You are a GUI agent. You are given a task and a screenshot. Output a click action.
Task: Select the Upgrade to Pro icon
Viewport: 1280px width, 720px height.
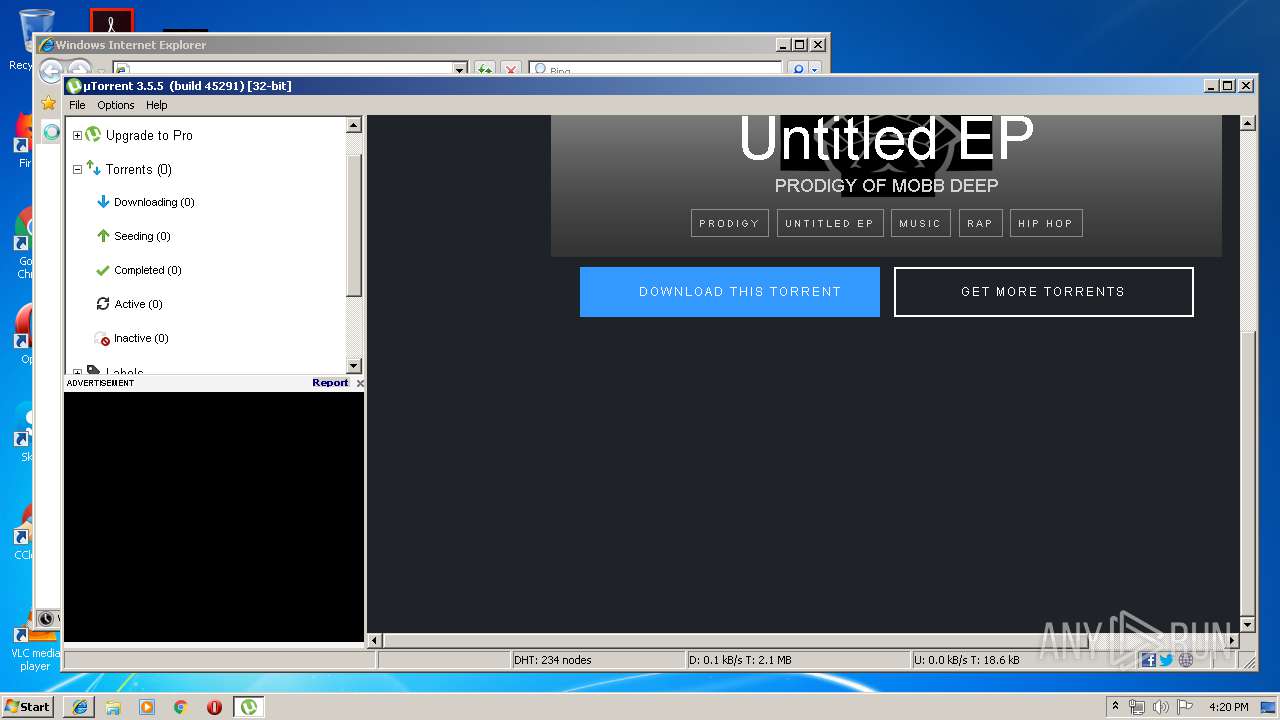[x=93, y=134]
